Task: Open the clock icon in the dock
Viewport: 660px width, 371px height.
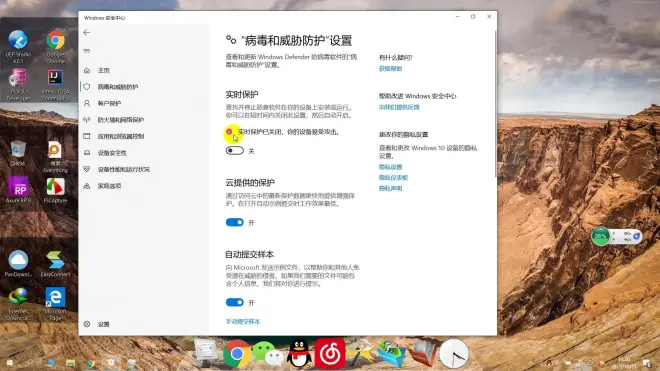Action: tap(454, 354)
